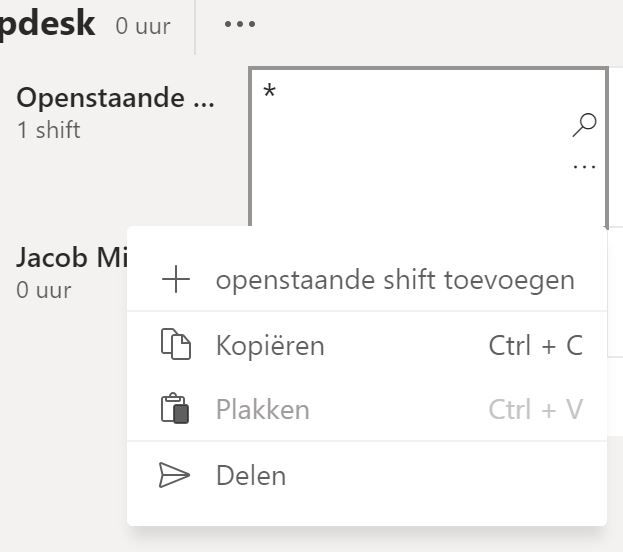Click the Openstaande shifts row label
Screen dimensions: 623x552
coord(116,98)
